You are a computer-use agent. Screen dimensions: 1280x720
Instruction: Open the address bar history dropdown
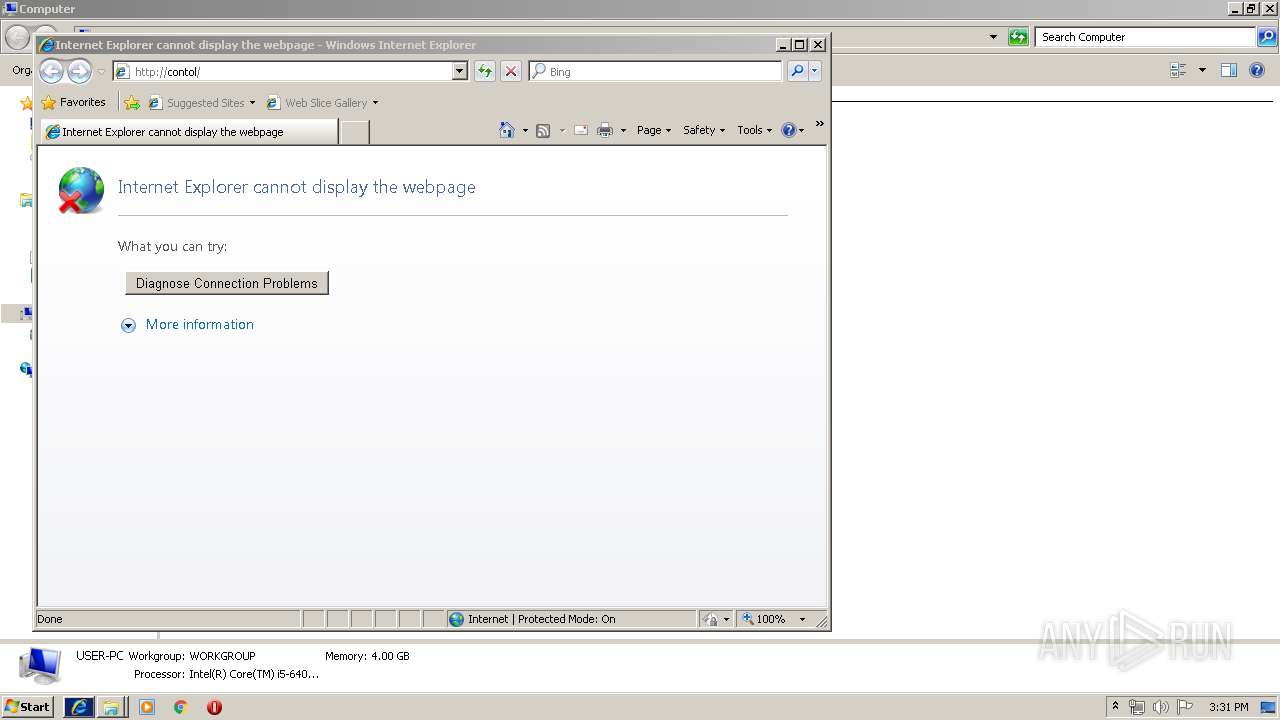tap(460, 71)
